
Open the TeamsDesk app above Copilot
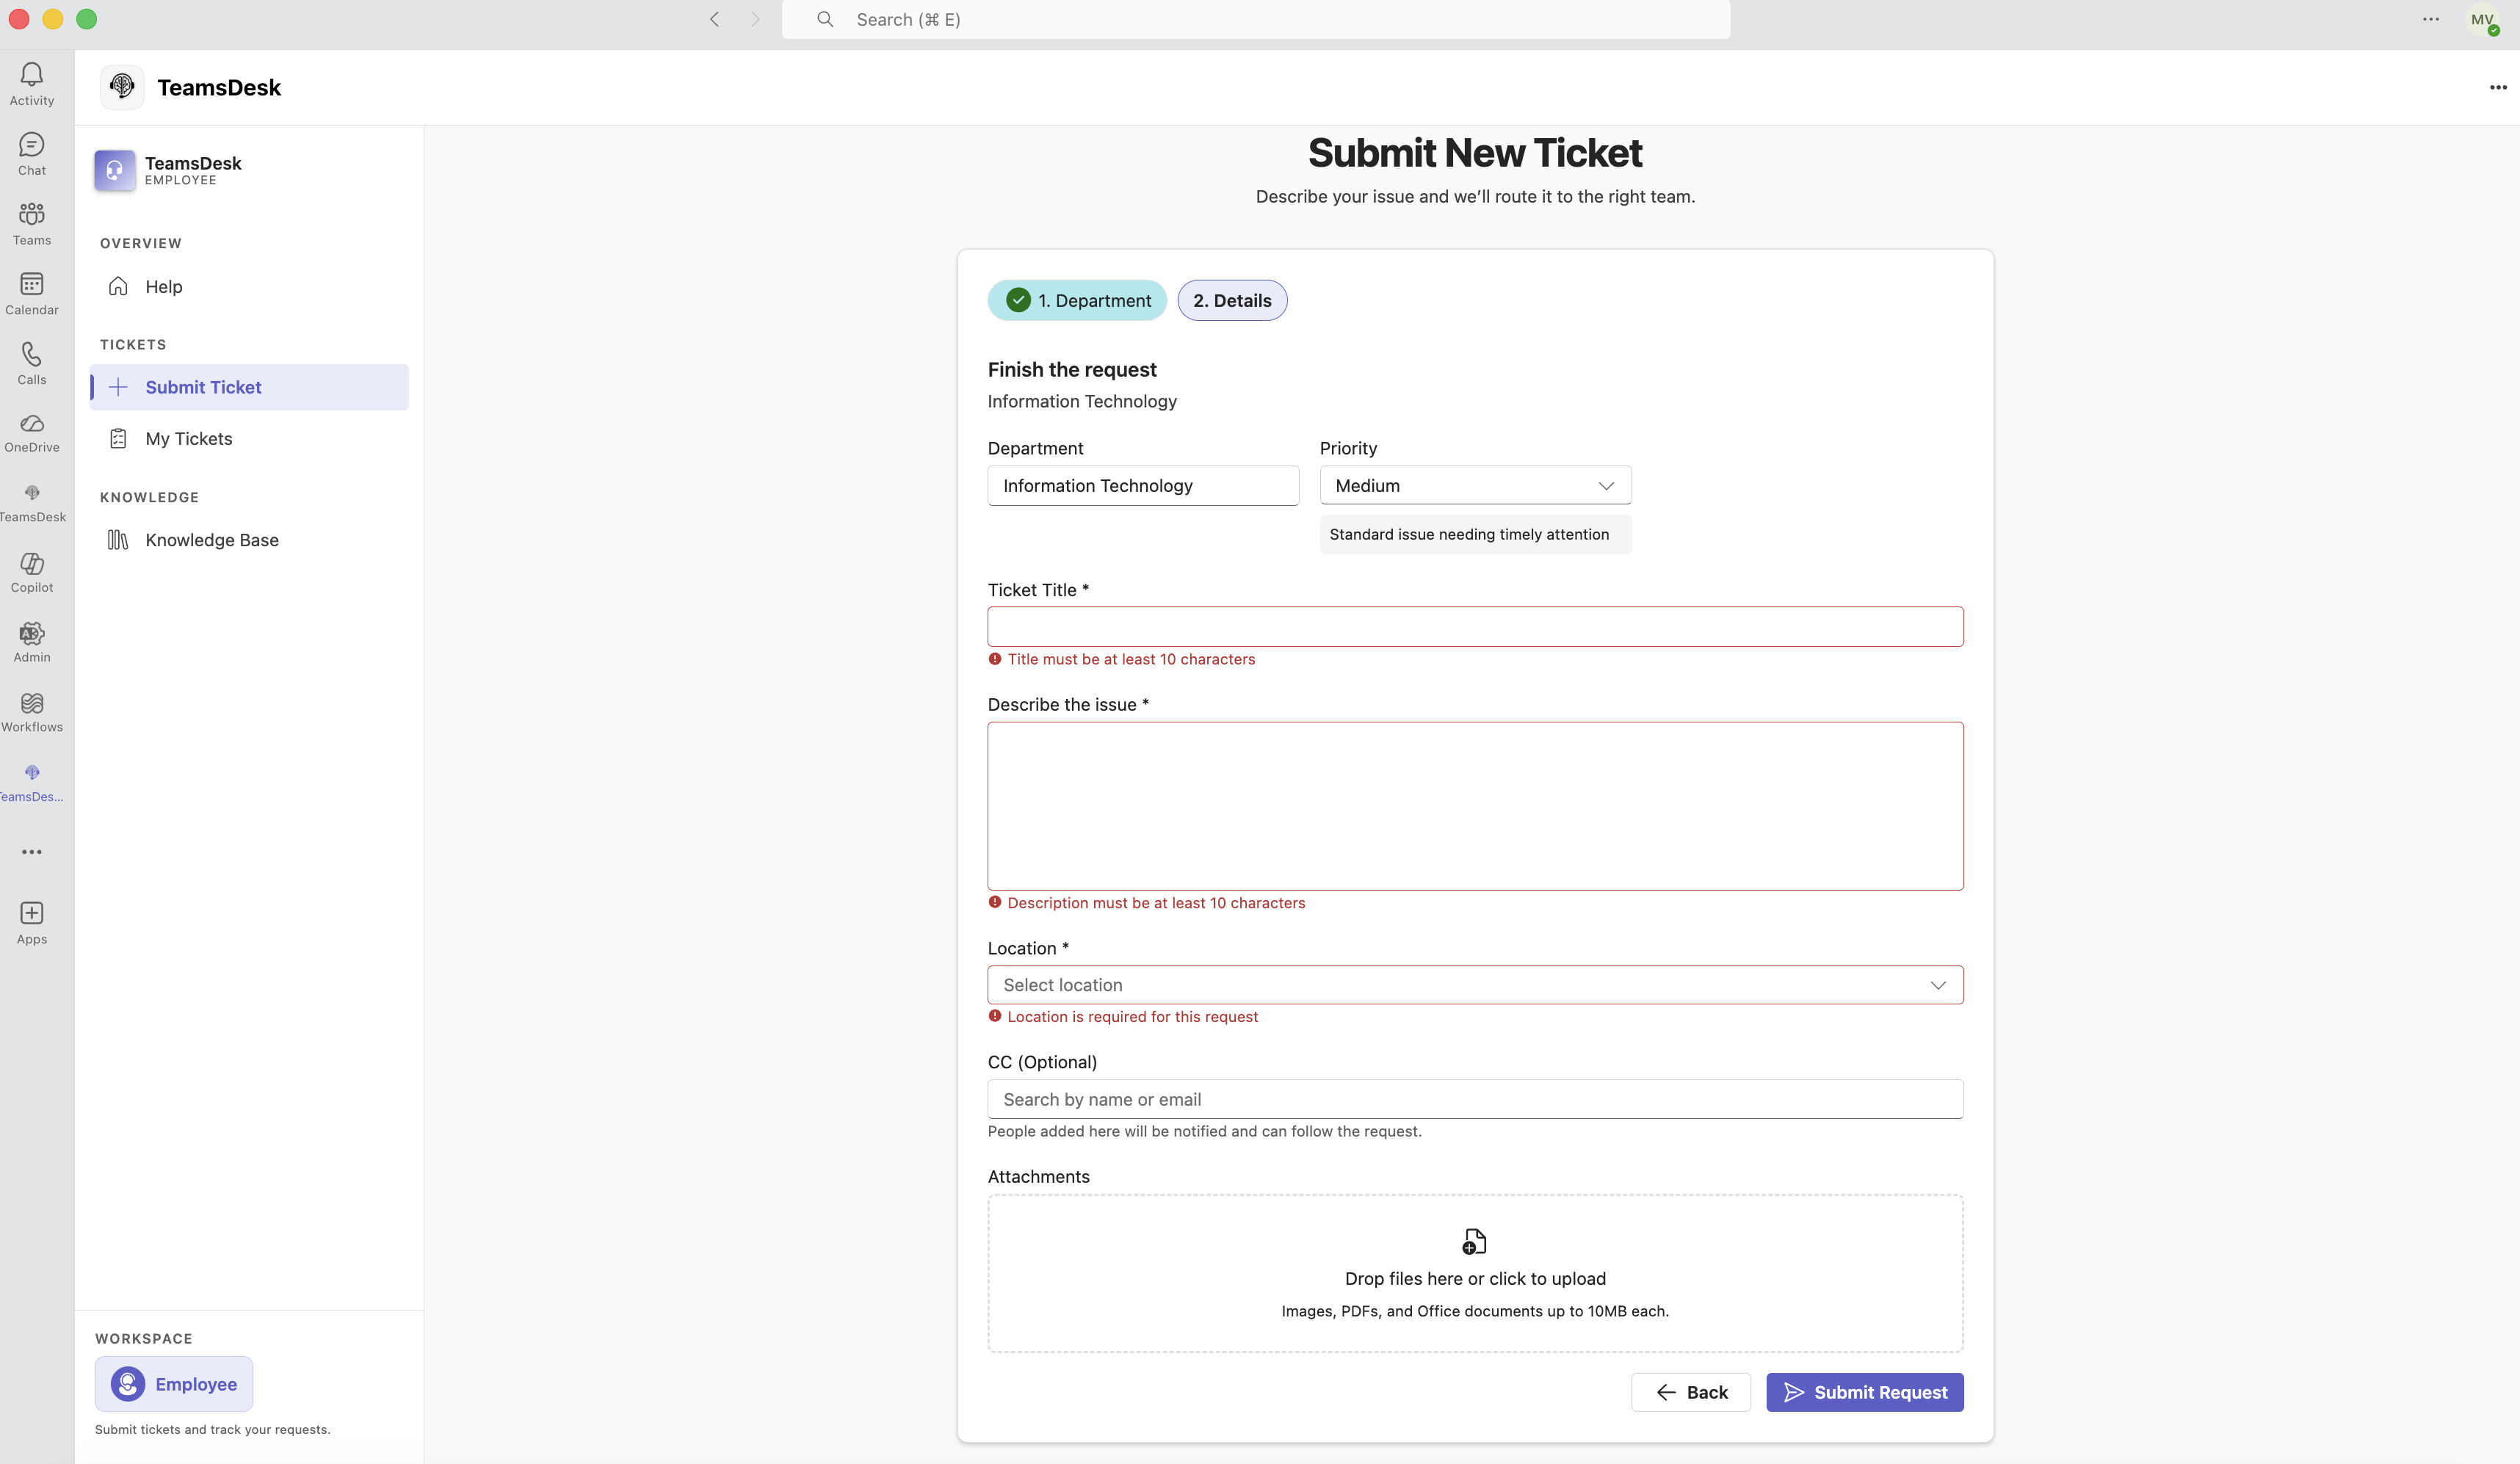(32, 492)
